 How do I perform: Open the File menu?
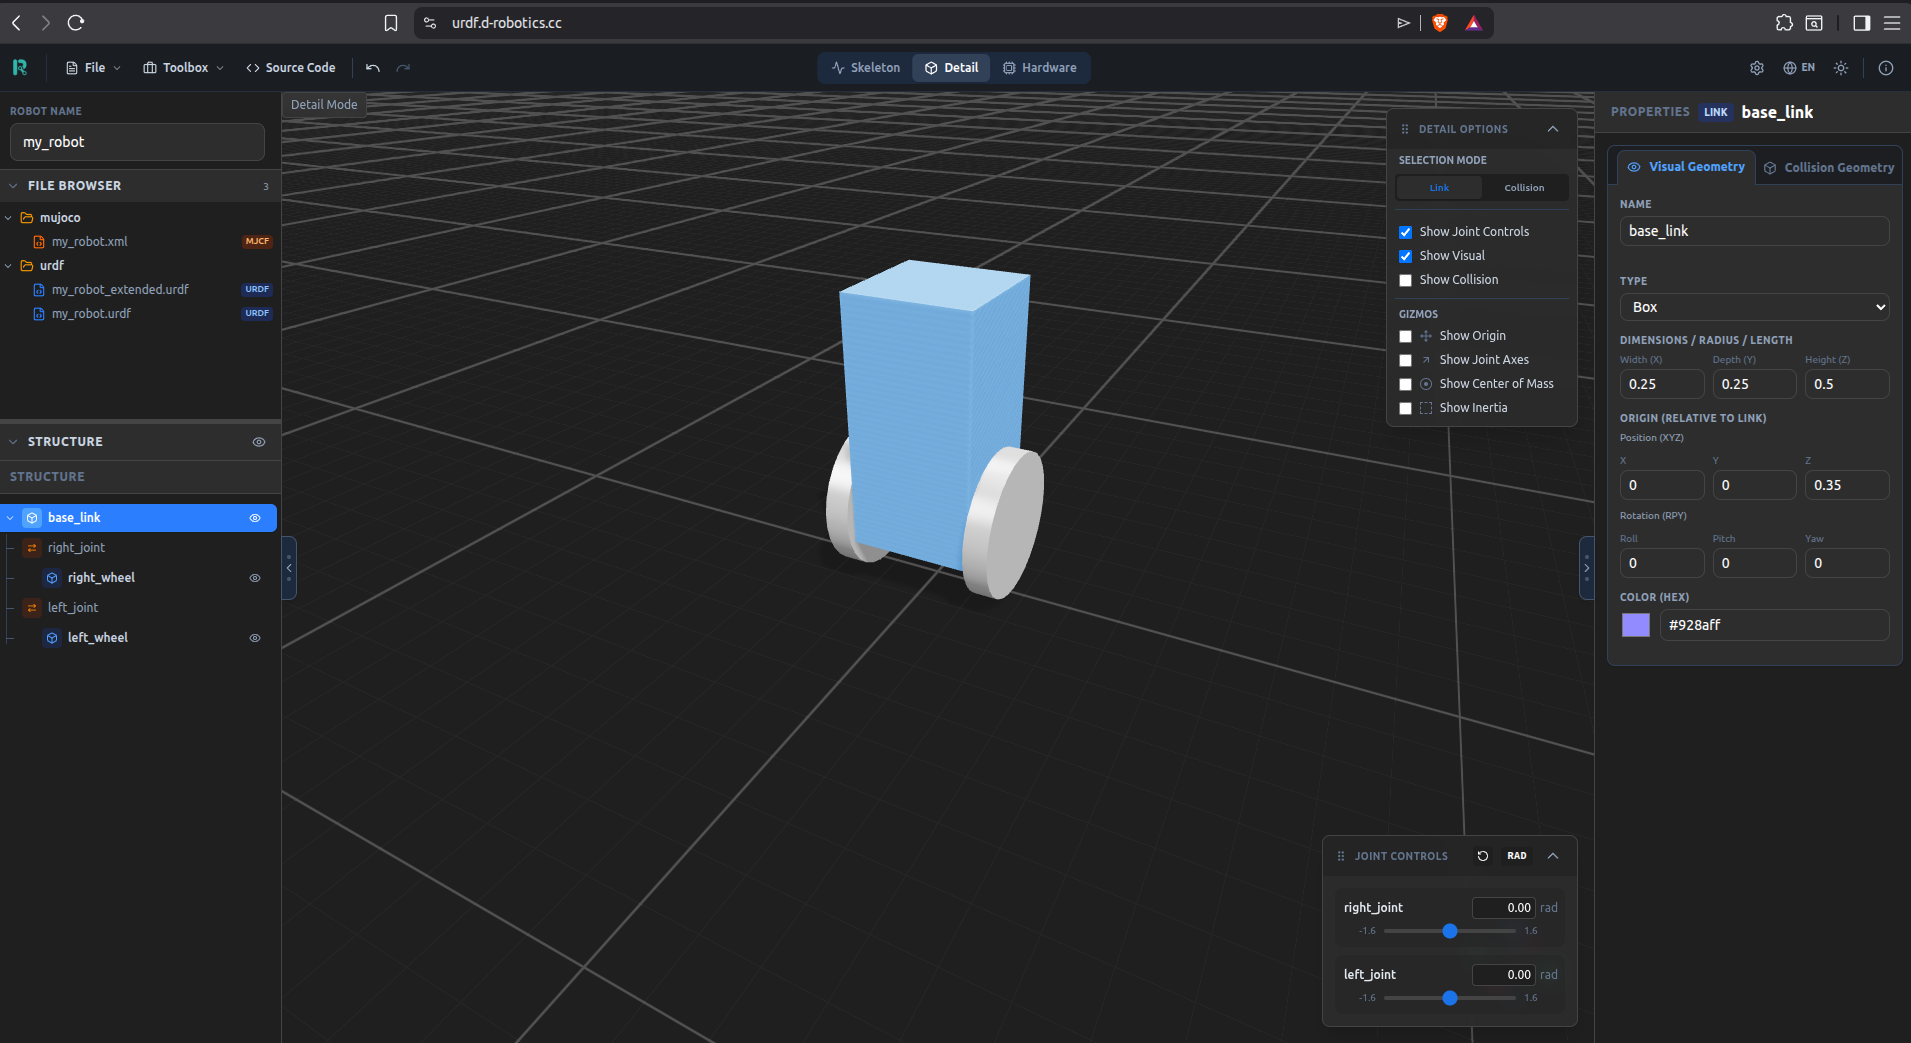(93, 68)
